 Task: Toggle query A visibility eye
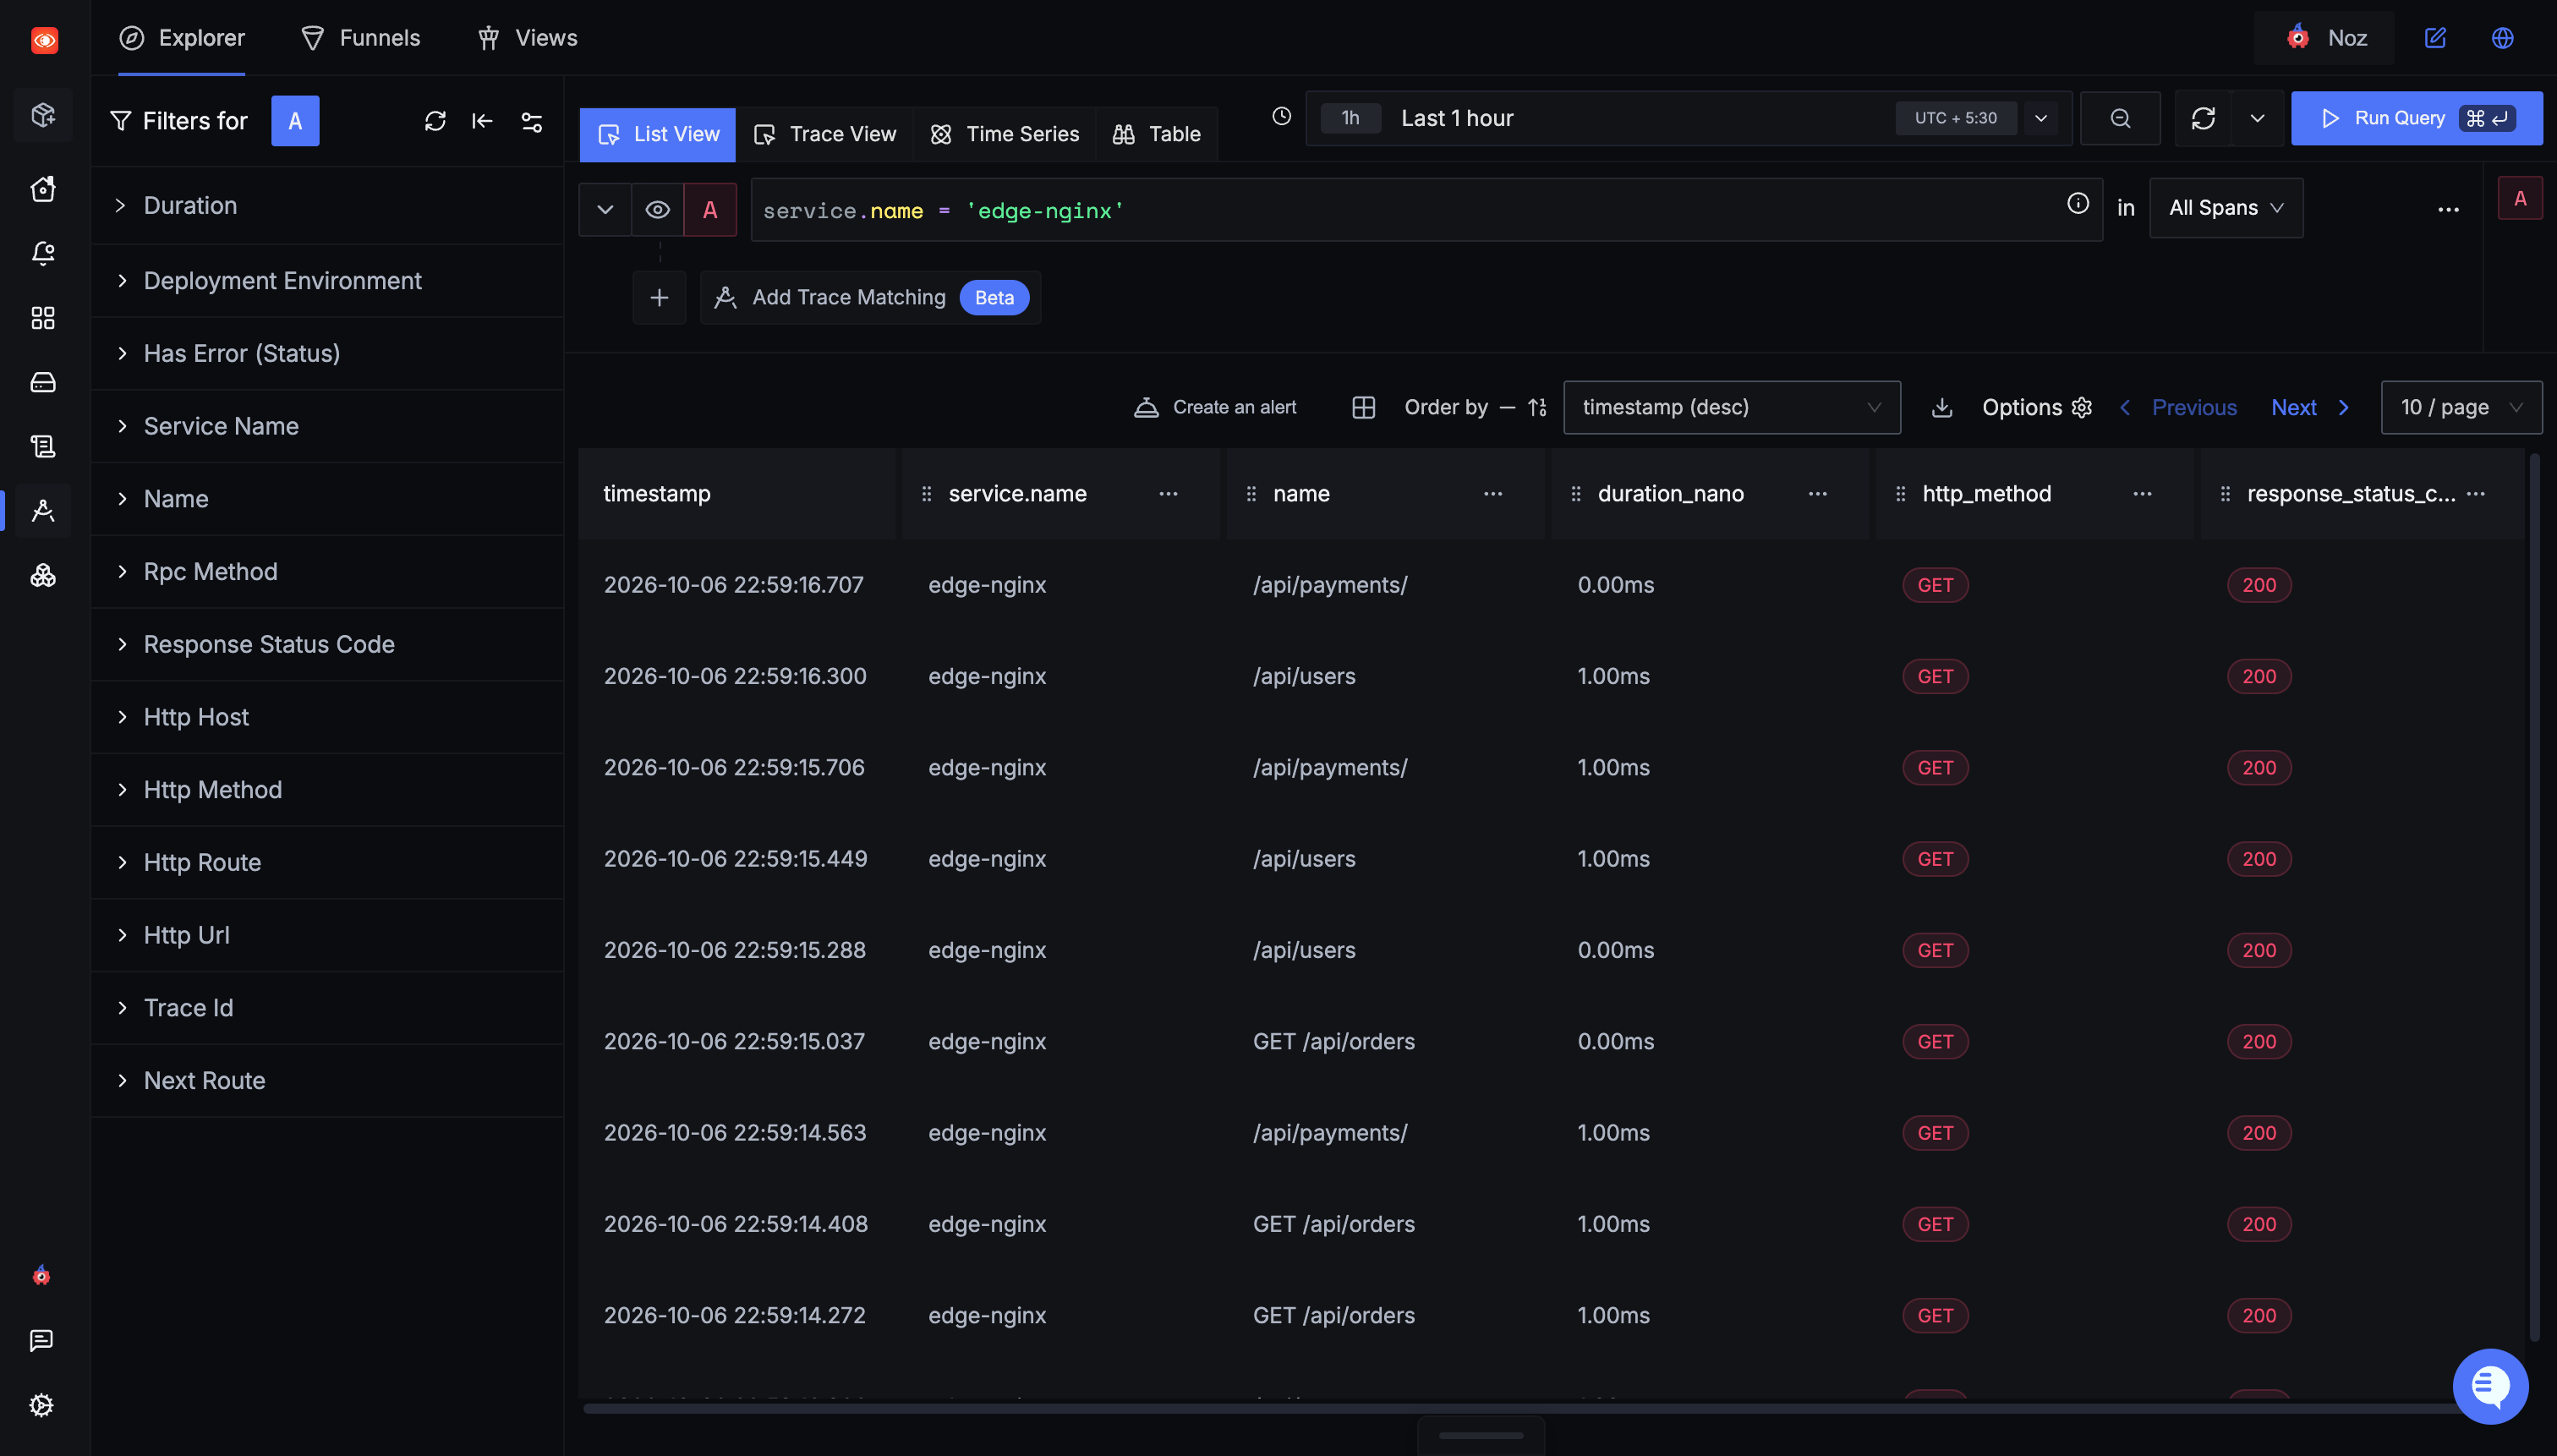[657, 210]
